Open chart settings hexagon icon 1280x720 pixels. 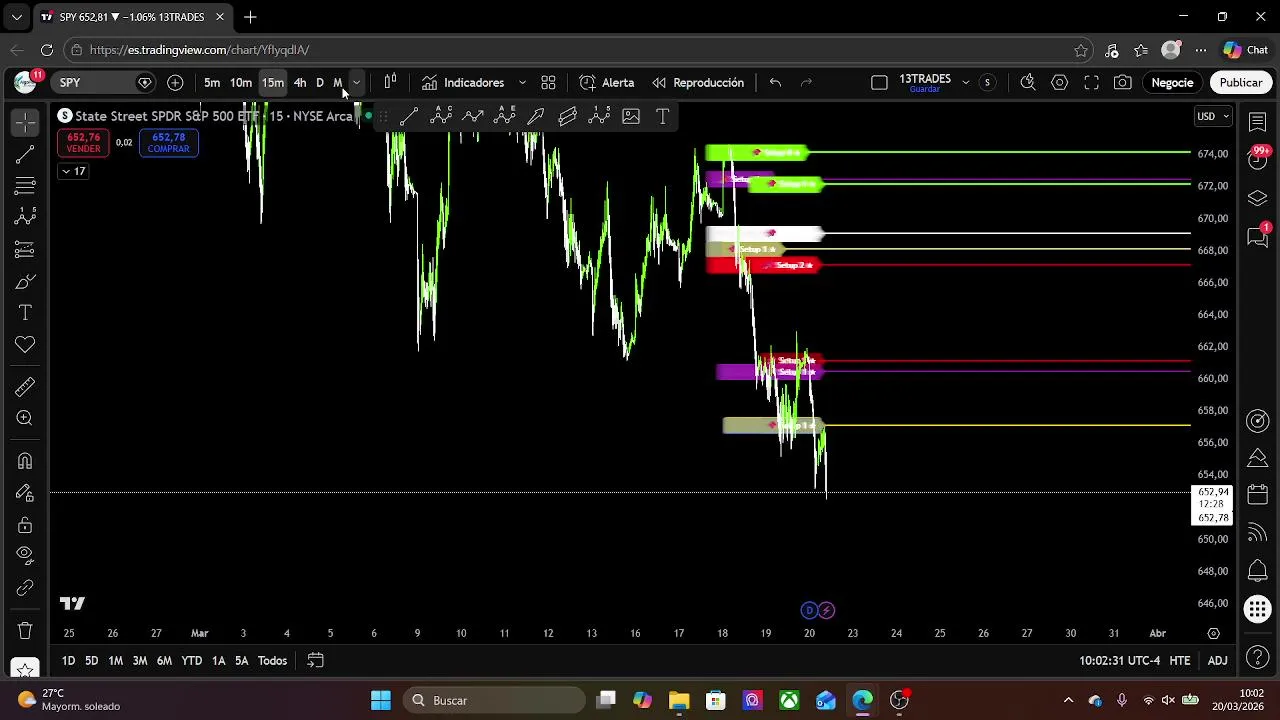click(x=1059, y=83)
